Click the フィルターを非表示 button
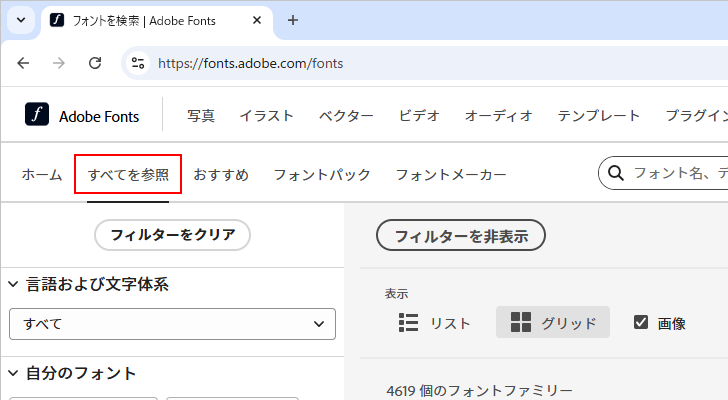 click(461, 235)
